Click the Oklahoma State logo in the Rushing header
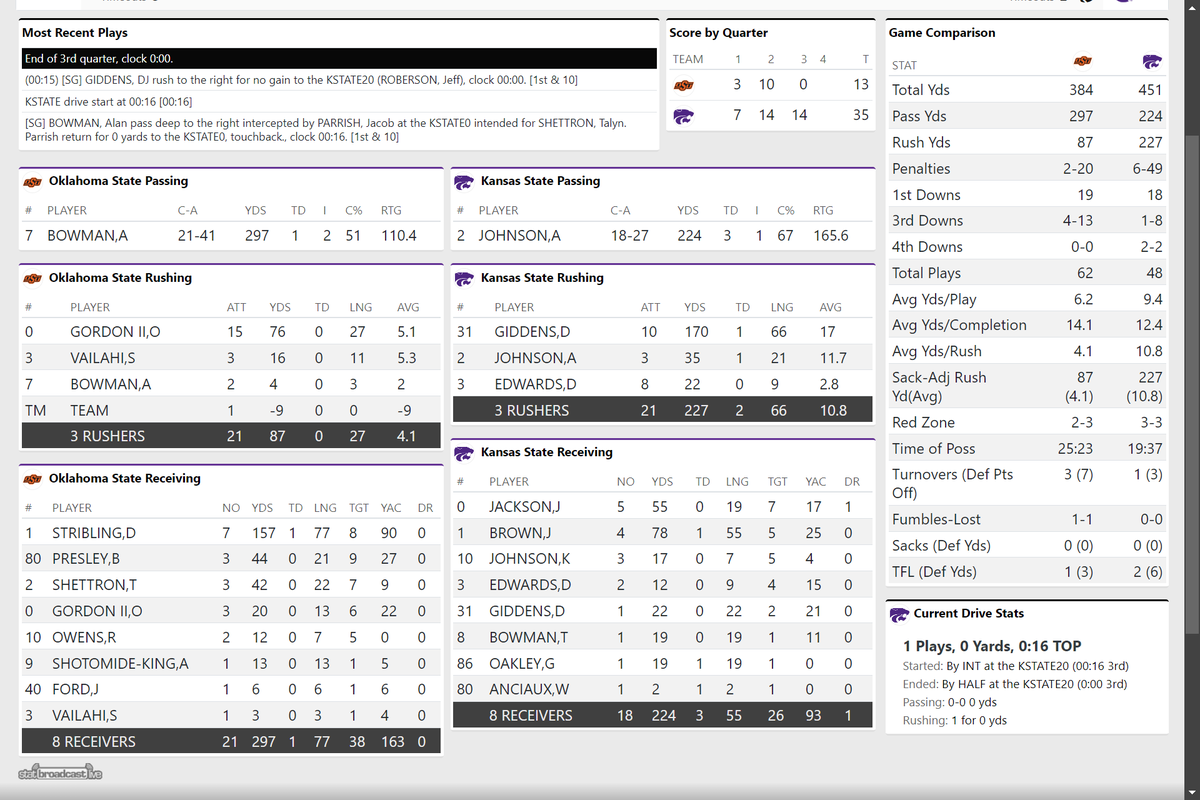The width and height of the screenshot is (1200, 800). [32, 278]
